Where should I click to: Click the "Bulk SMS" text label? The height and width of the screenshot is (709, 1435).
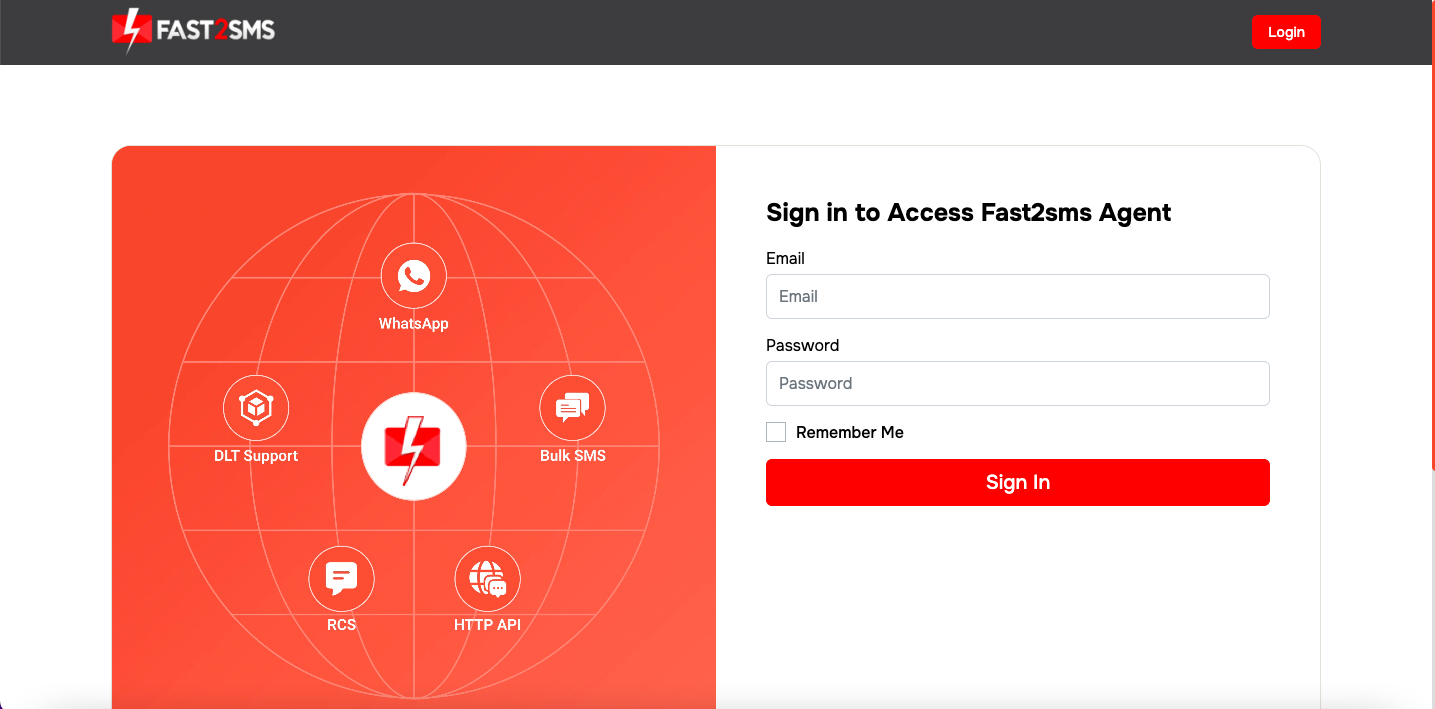point(572,456)
